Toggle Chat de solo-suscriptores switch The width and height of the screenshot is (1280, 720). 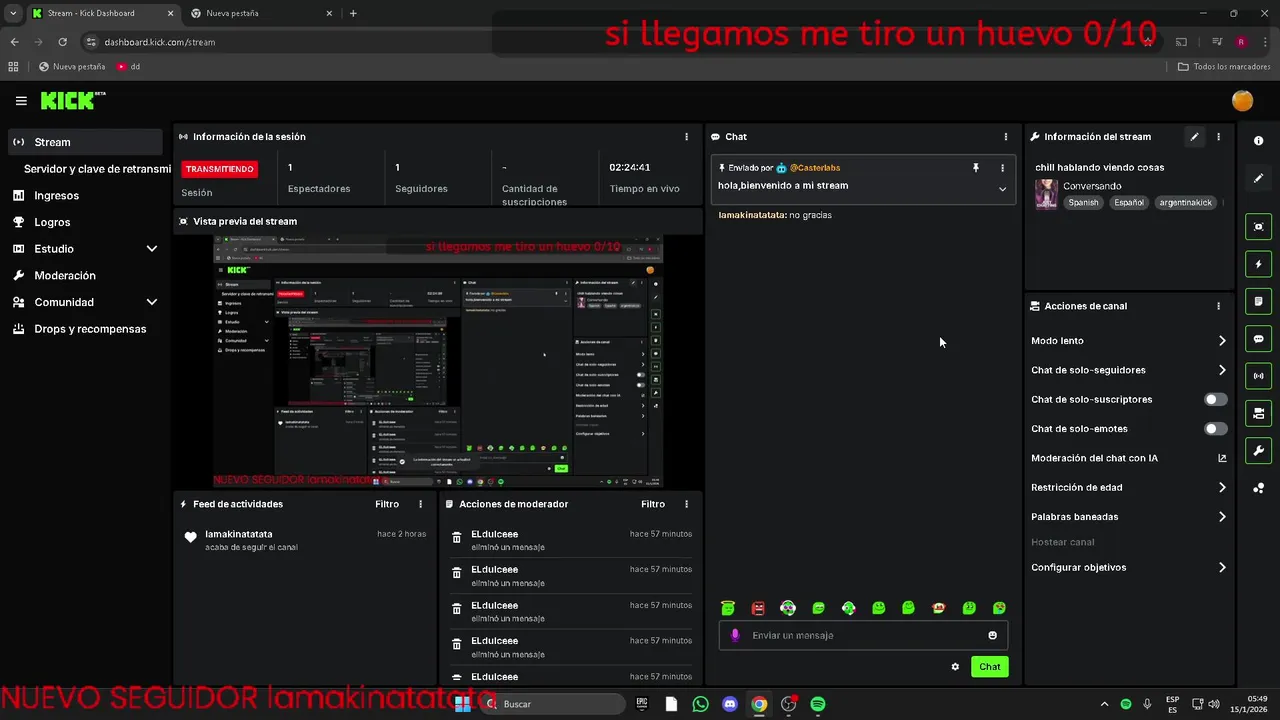pos(1216,399)
